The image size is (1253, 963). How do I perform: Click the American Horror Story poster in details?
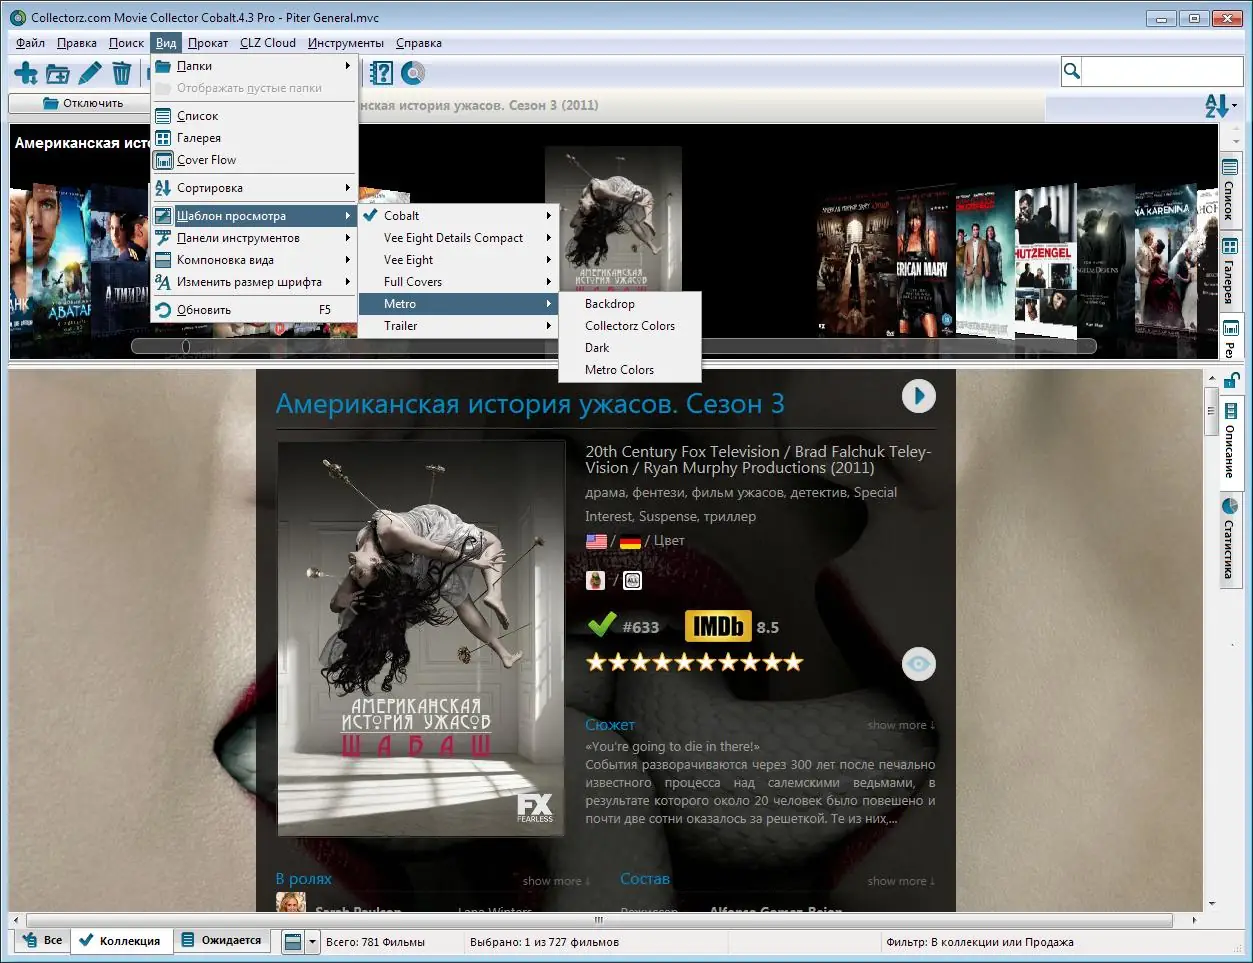pyautogui.click(x=421, y=638)
